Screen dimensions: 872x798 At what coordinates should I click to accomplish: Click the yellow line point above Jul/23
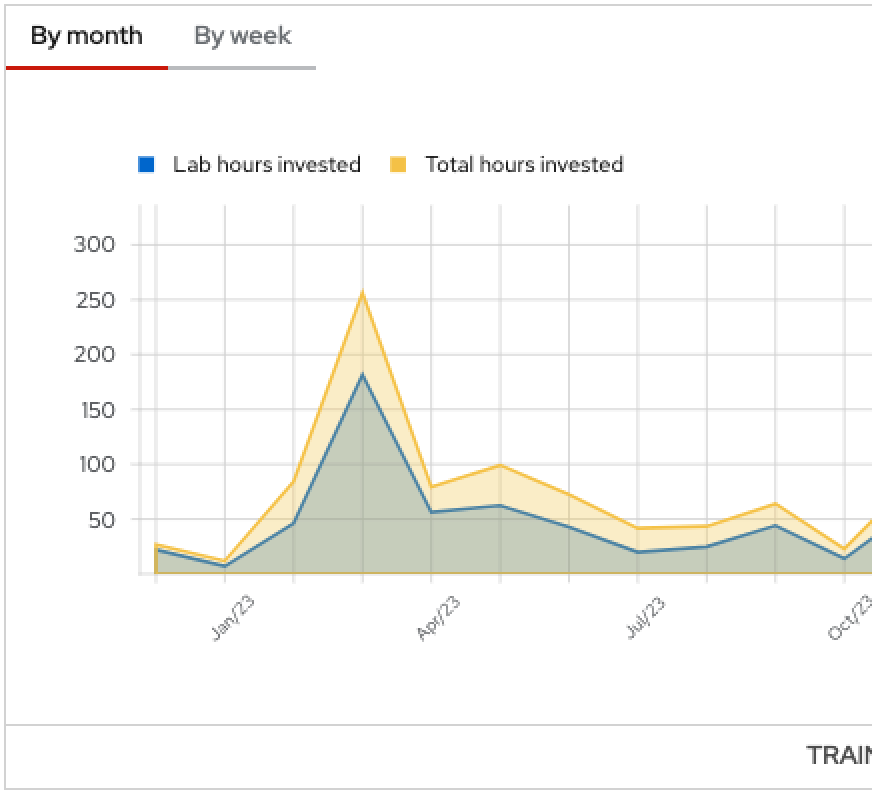click(638, 528)
